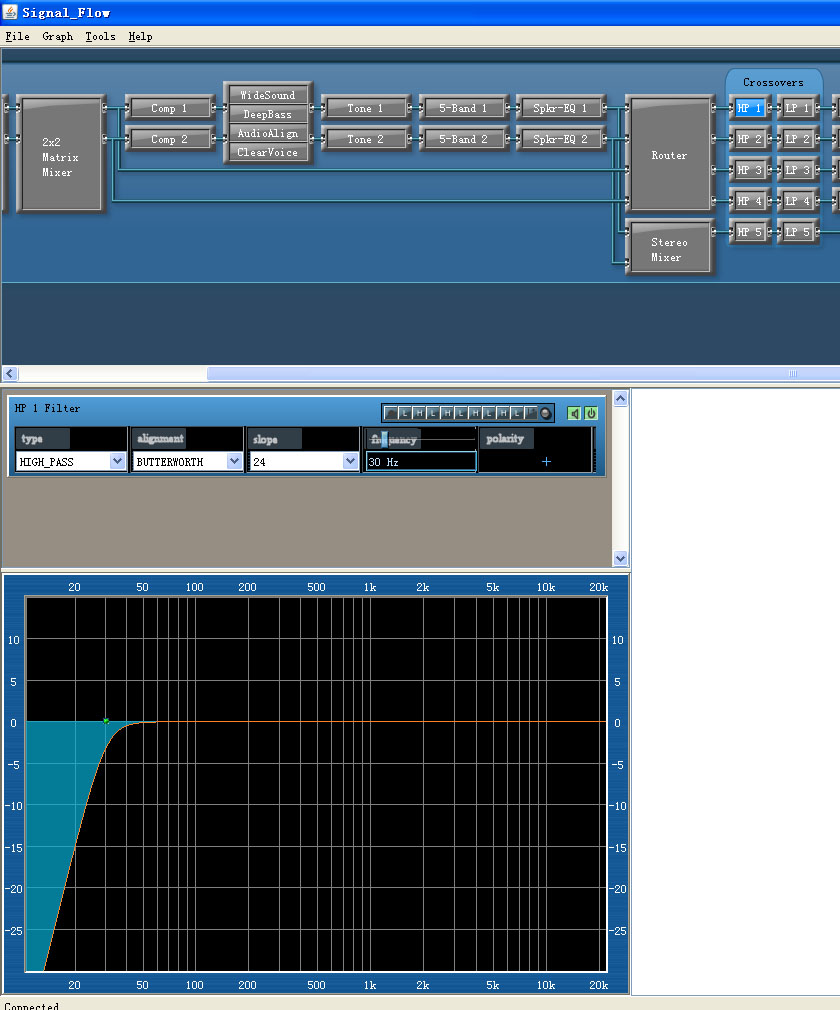
Task: Click the left arrow of the horizontal scrollbar
Action: pos(10,373)
